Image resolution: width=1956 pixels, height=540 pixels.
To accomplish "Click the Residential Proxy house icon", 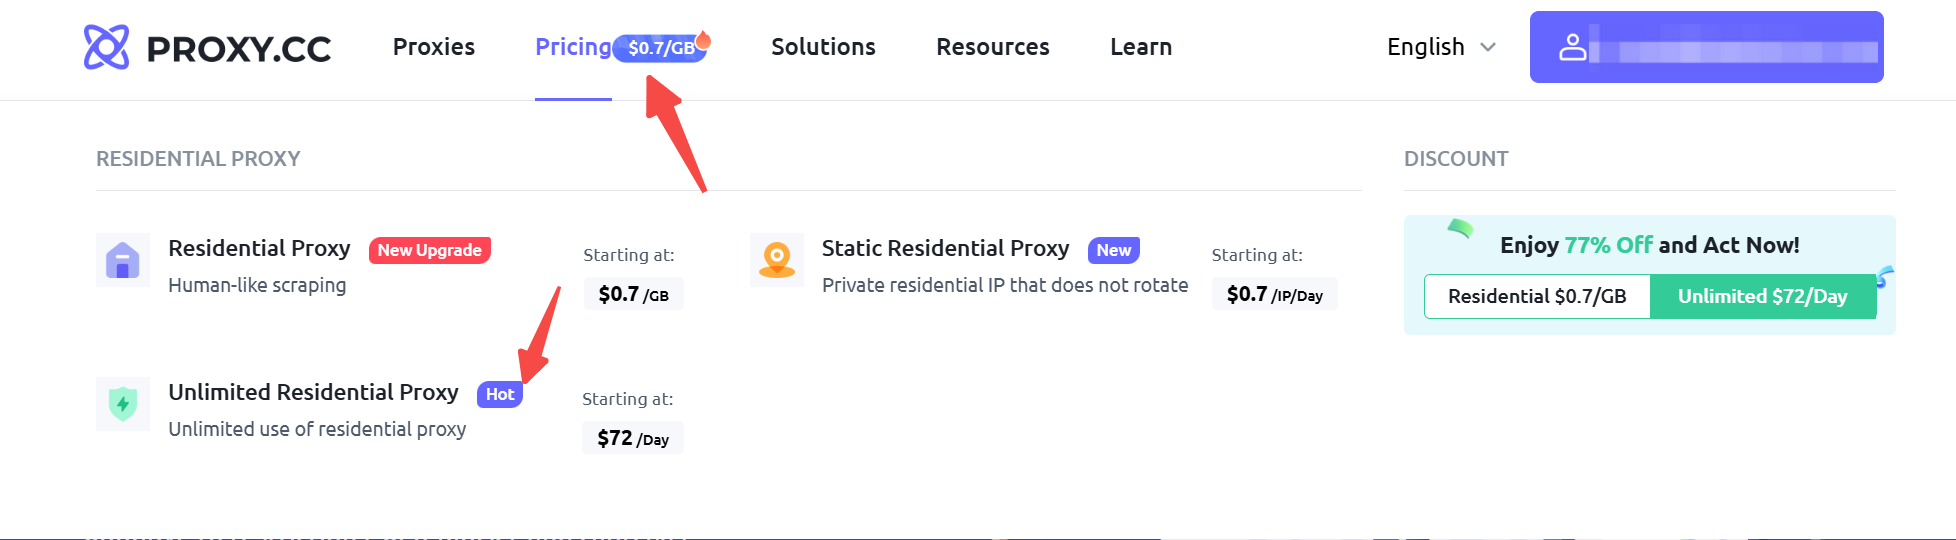I will (123, 260).
